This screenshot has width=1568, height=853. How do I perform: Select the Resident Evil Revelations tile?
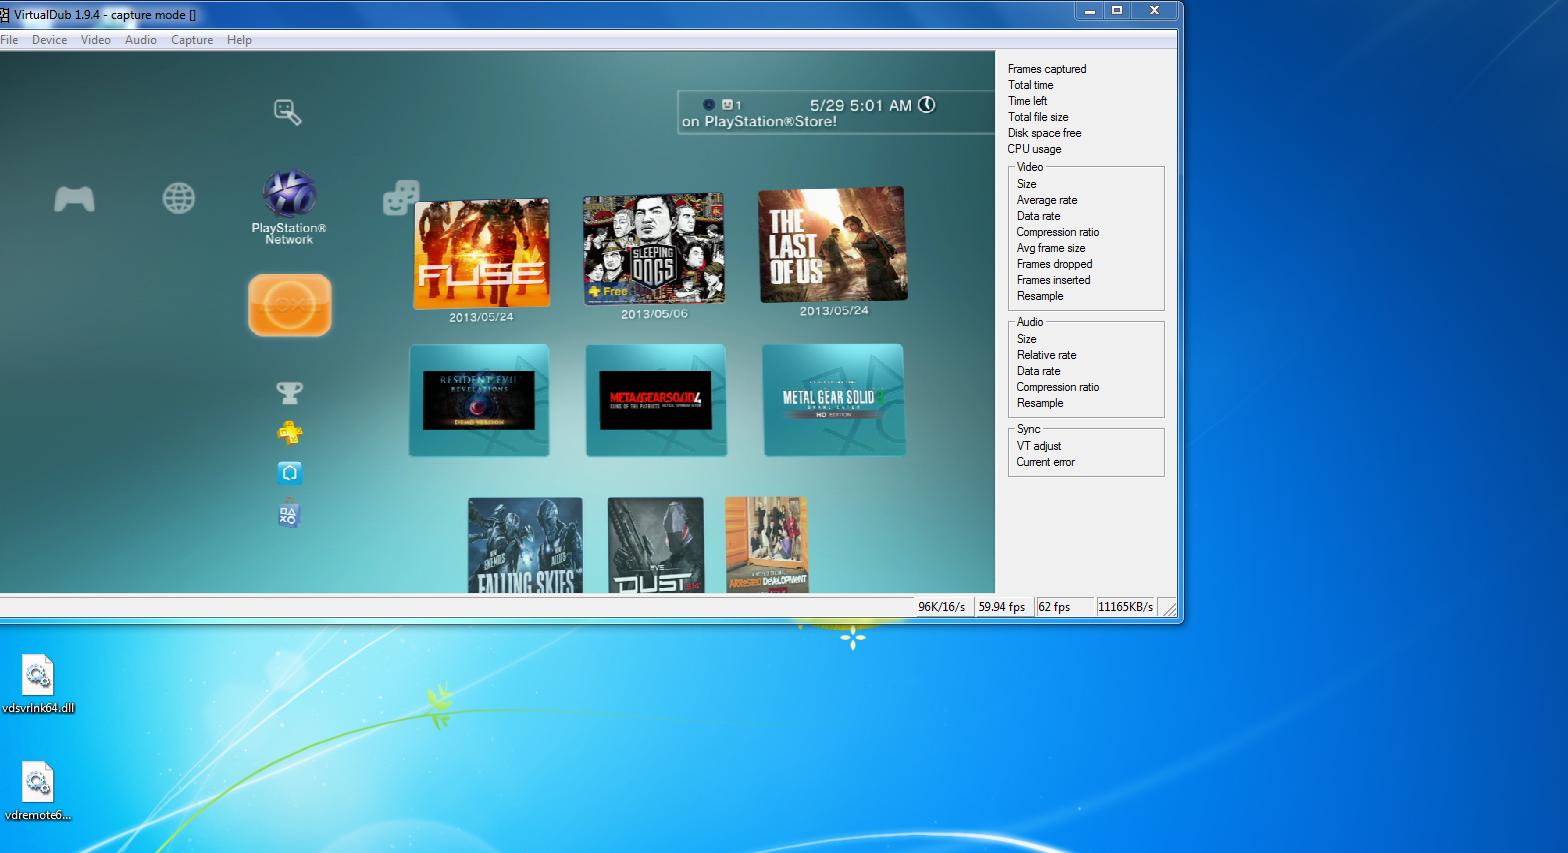coord(479,400)
